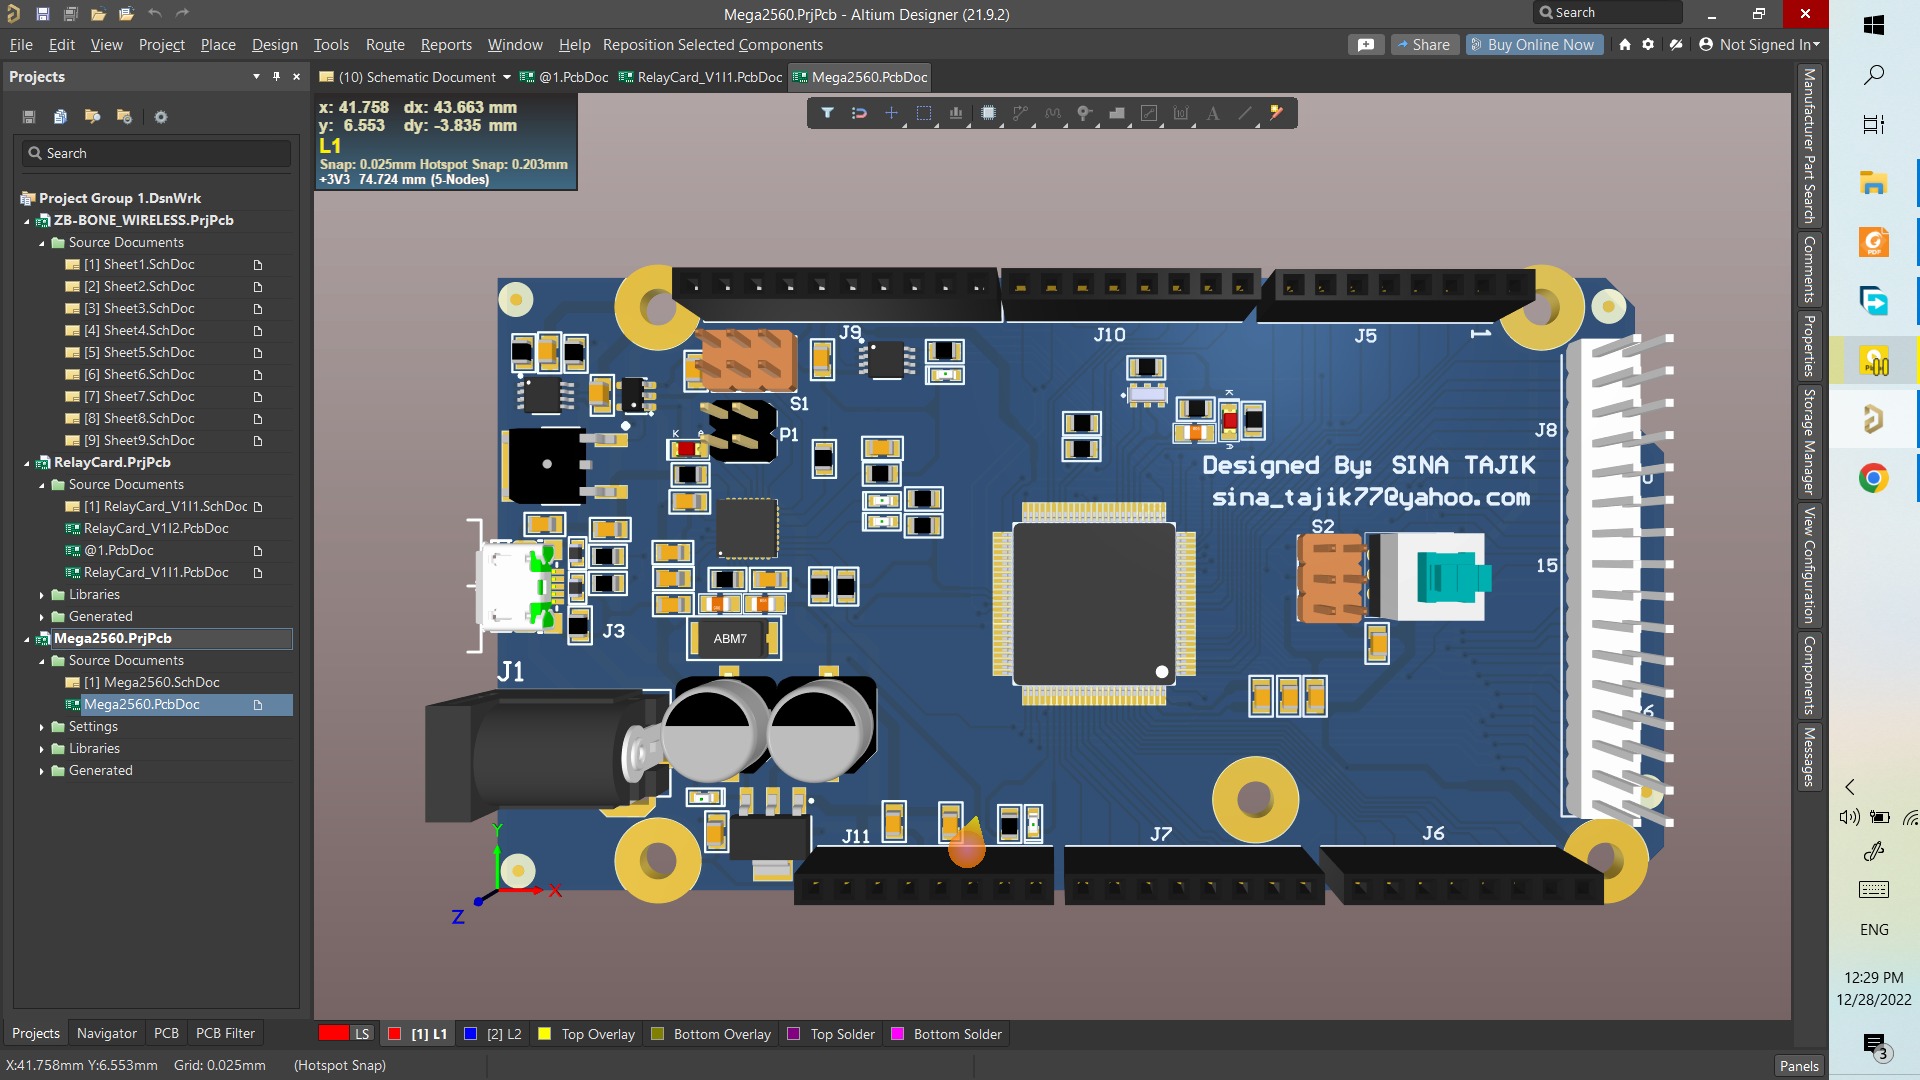Toggle the snap magnet icon
Screen dimensions: 1920x1080
pos(859,113)
